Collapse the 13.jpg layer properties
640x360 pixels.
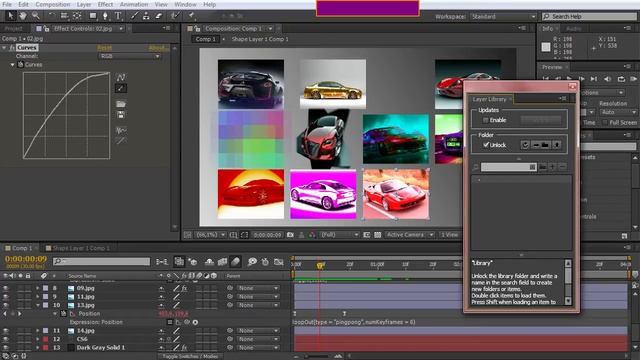38,305
